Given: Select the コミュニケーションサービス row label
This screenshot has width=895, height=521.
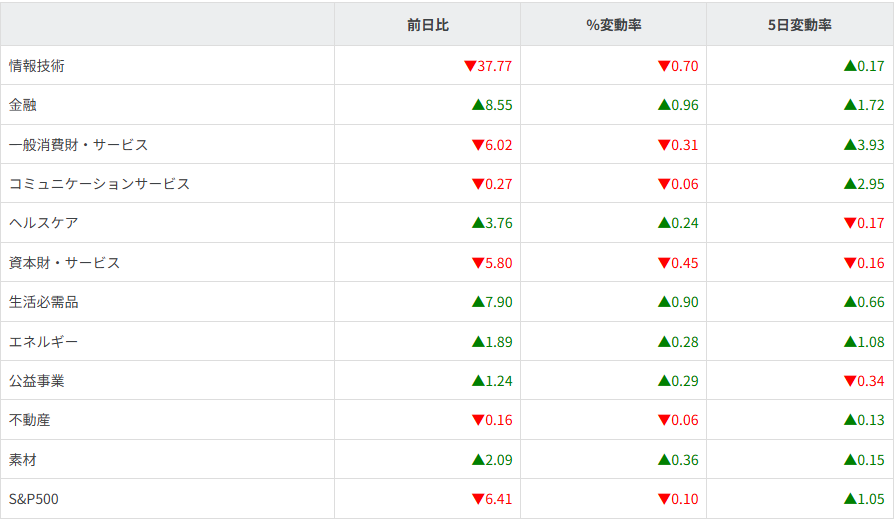Looking at the screenshot, I should pos(99,184).
